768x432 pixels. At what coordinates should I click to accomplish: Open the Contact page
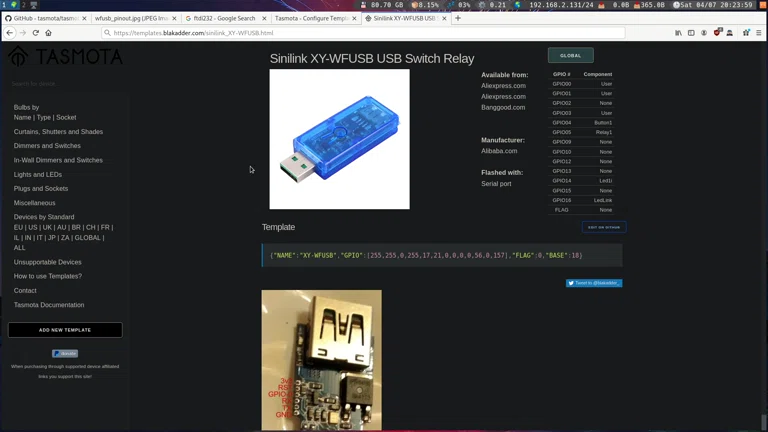tap(25, 290)
